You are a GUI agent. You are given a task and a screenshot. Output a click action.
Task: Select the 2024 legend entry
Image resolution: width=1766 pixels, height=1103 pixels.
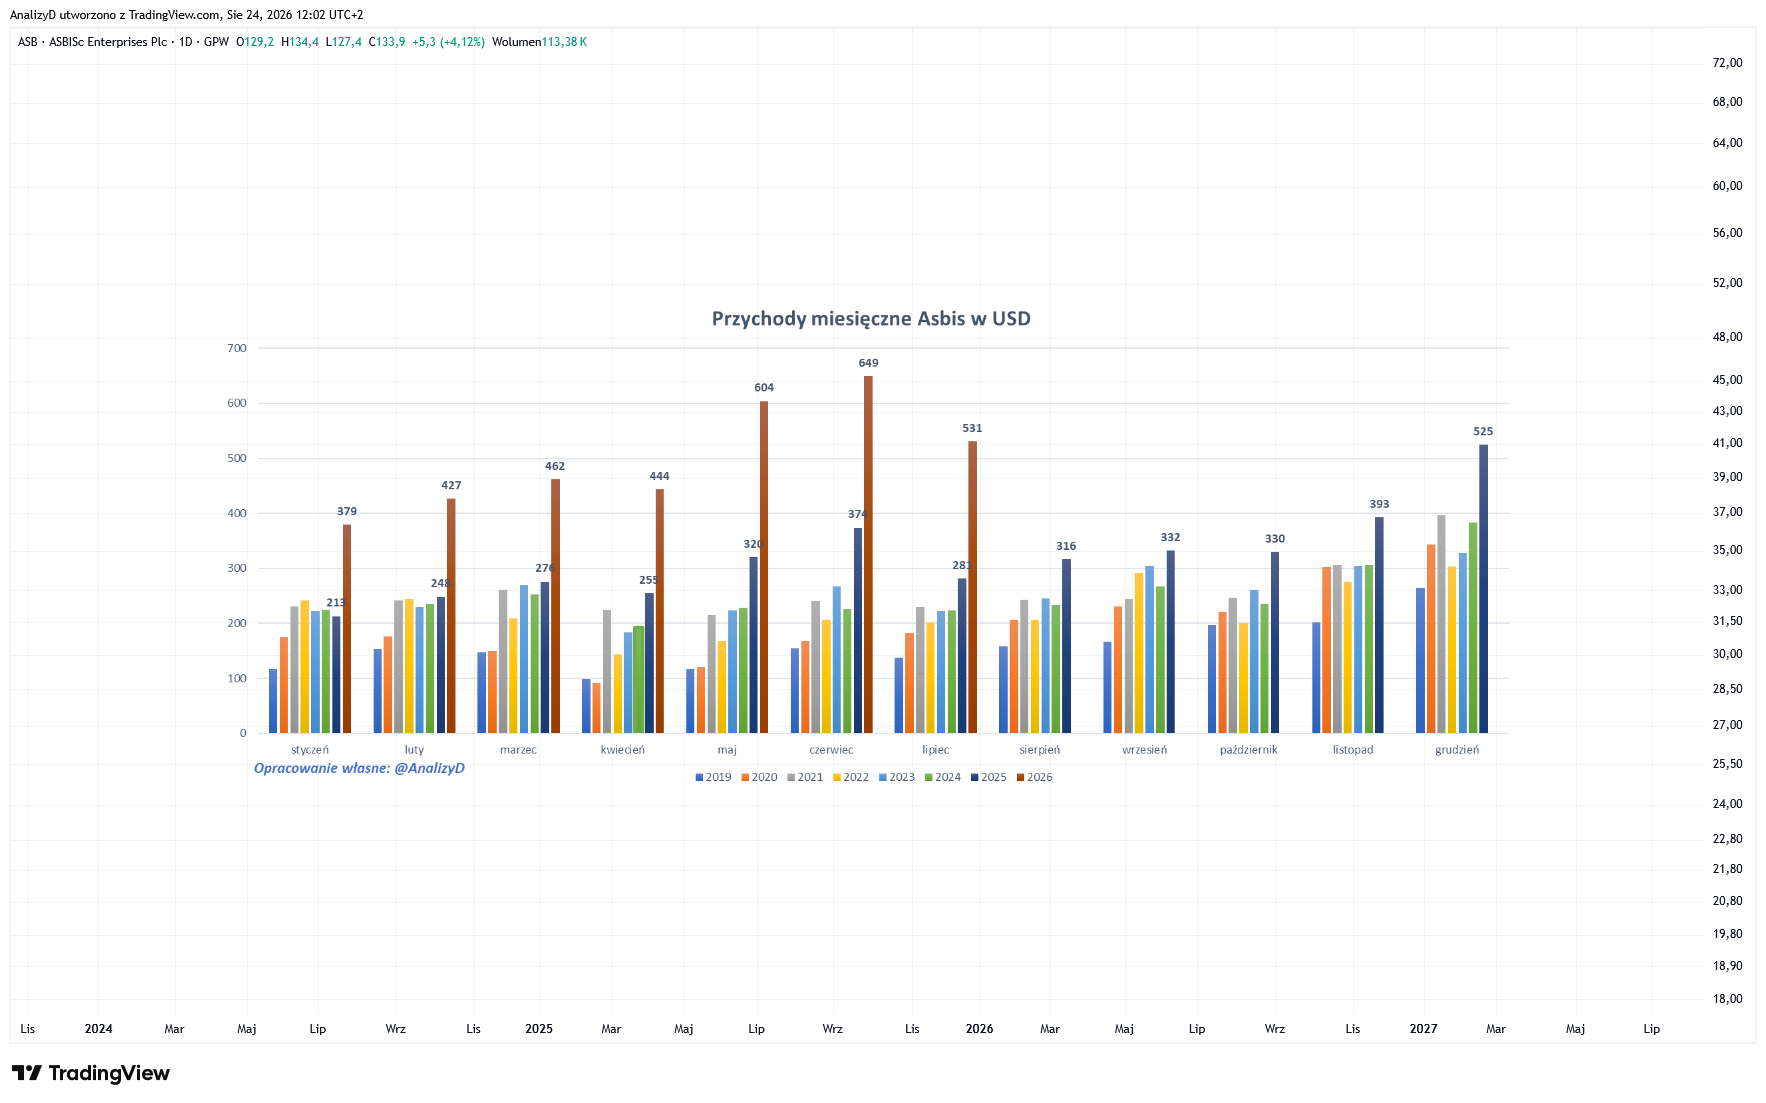click(x=943, y=777)
